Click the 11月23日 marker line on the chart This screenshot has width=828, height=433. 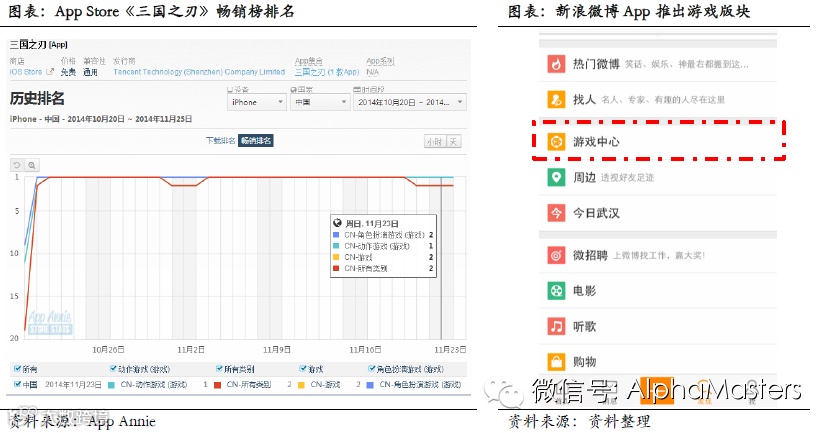pyautogui.click(x=441, y=258)
